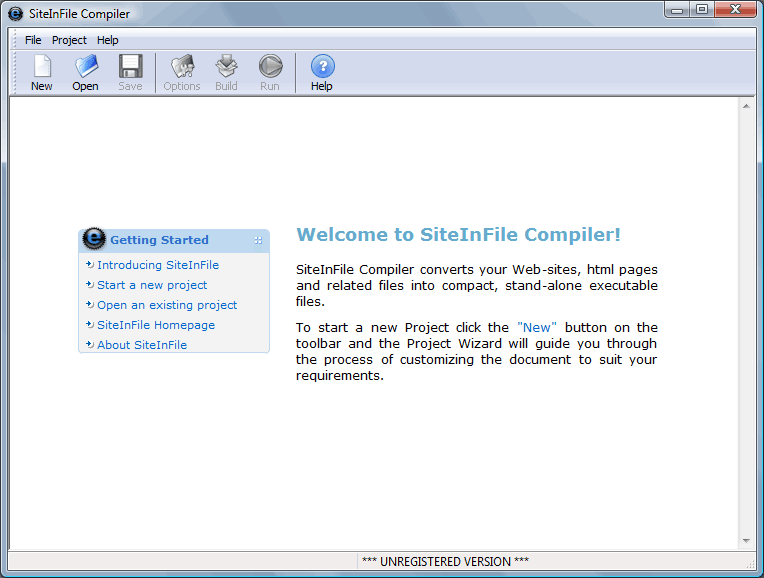Viewport: 764px width, 578px height.
Task: Open the Options toolbar icon
Action: coord(182,67)
